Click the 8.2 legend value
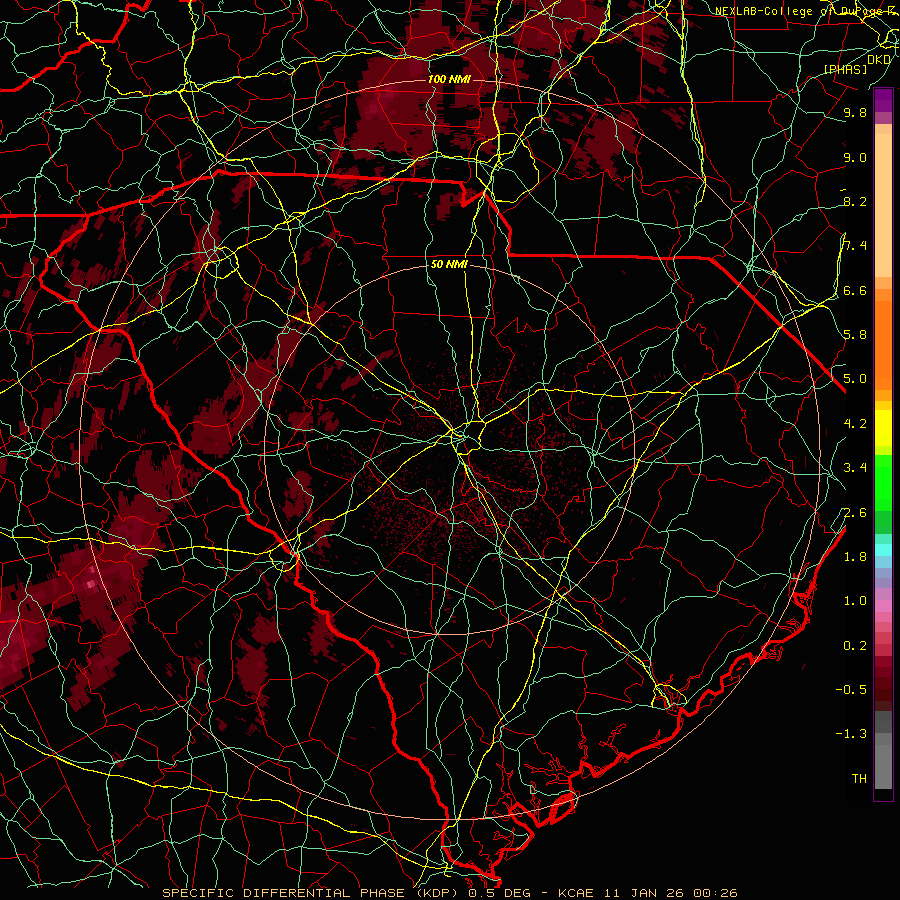 pyautogui.click(x=855, y=201)
